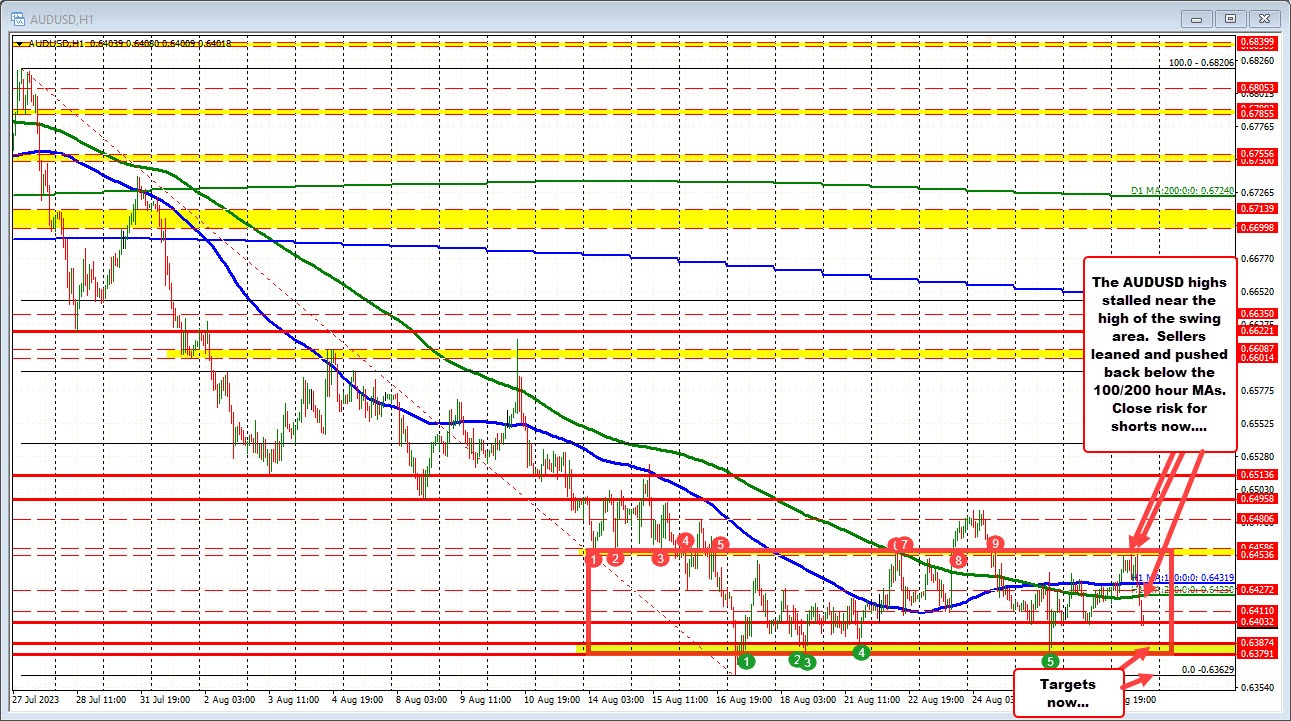This screenshot has height=721, width=1291.
Task: Click the 0.68399 price label on the right axis
Action: [1255, 43]
